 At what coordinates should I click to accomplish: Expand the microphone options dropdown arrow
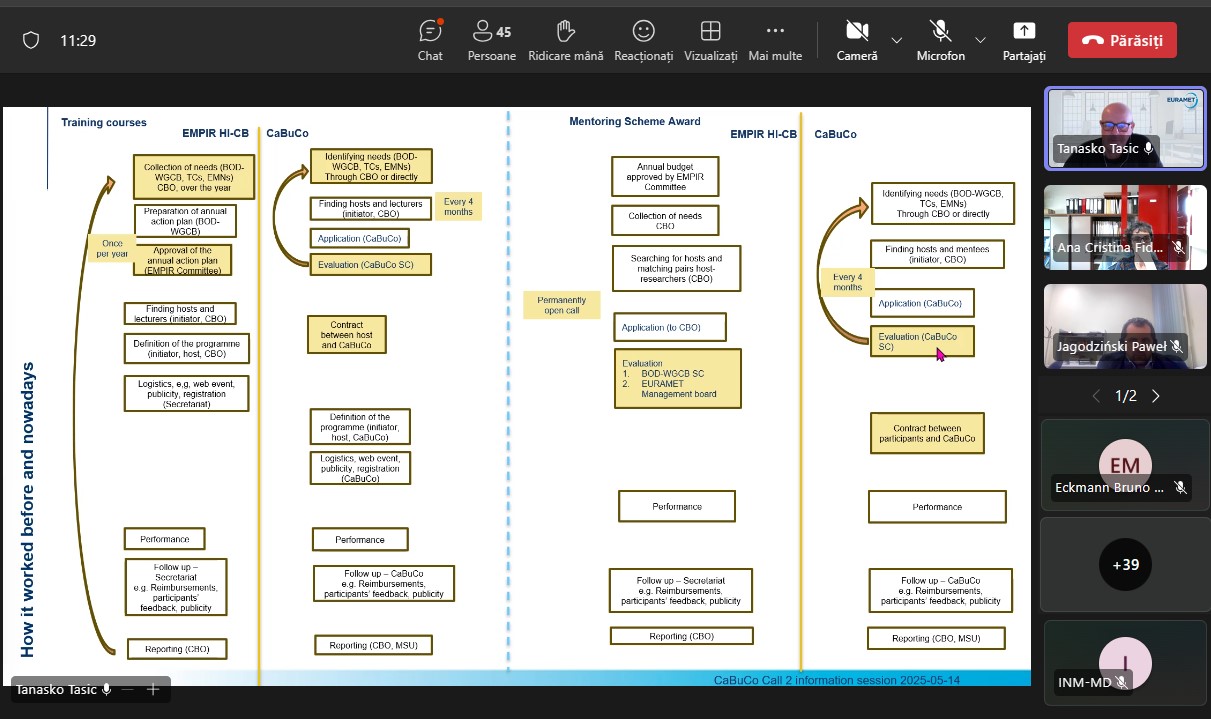[980, 40]
